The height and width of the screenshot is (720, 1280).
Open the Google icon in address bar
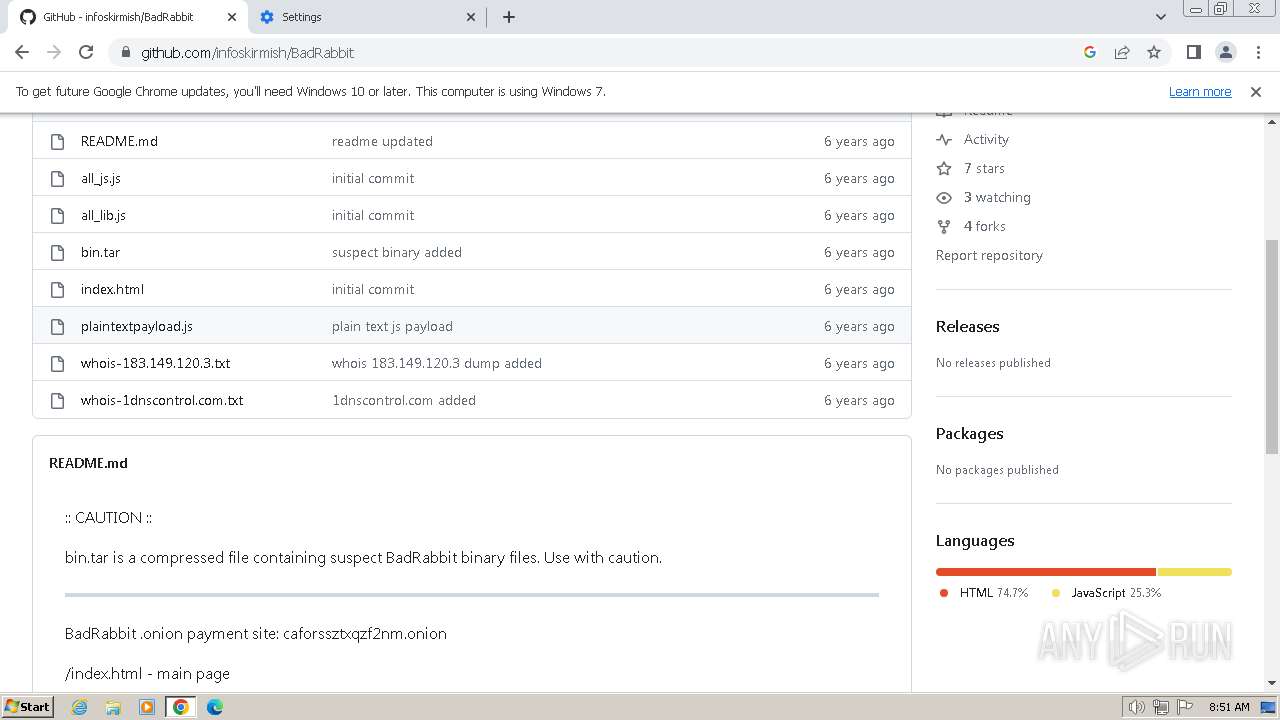point(1090,52)
